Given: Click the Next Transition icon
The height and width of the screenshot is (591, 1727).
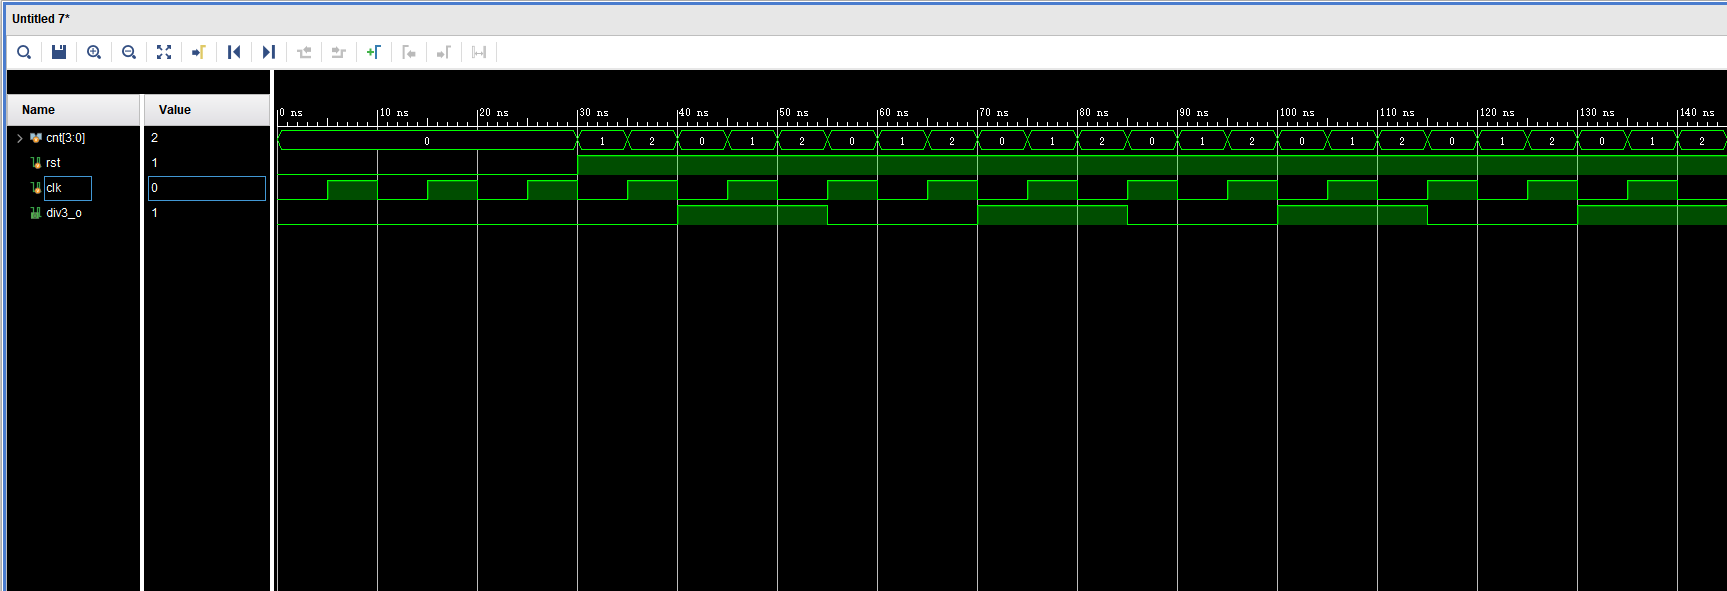Looking at the screenshot, I should [339, 52].
